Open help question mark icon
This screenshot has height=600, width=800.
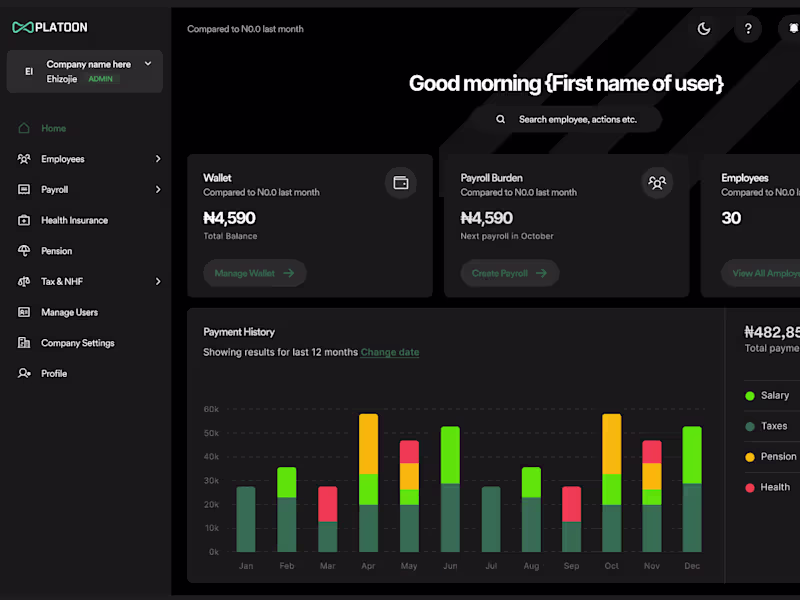(748, 29)
